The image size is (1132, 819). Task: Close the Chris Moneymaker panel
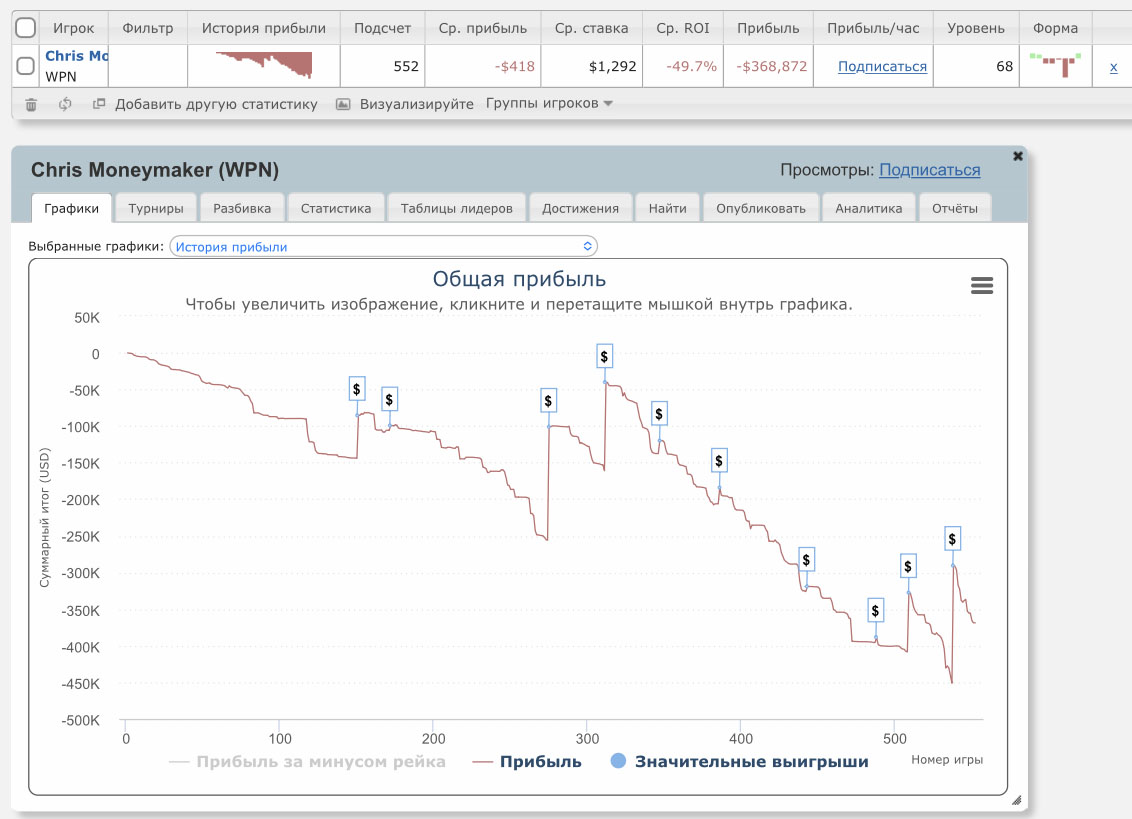(x=1018, y=156)
